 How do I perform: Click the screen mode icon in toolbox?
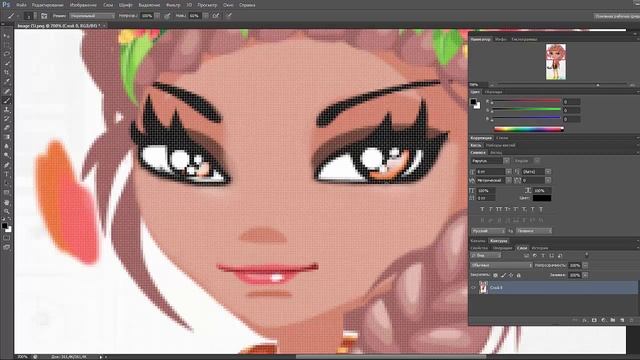click(7, 247)
